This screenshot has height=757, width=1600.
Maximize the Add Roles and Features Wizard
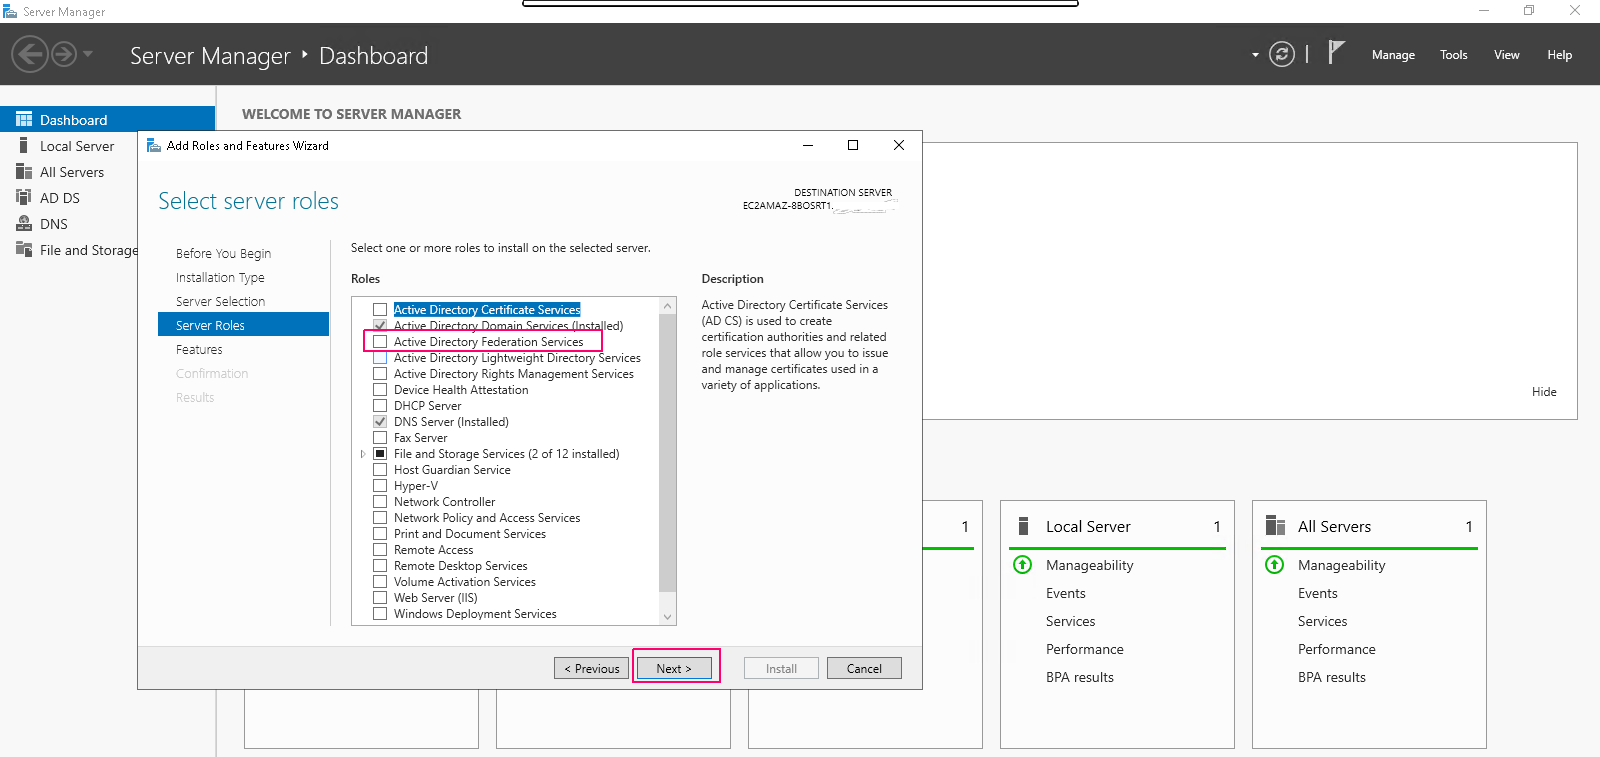point(853,145)
